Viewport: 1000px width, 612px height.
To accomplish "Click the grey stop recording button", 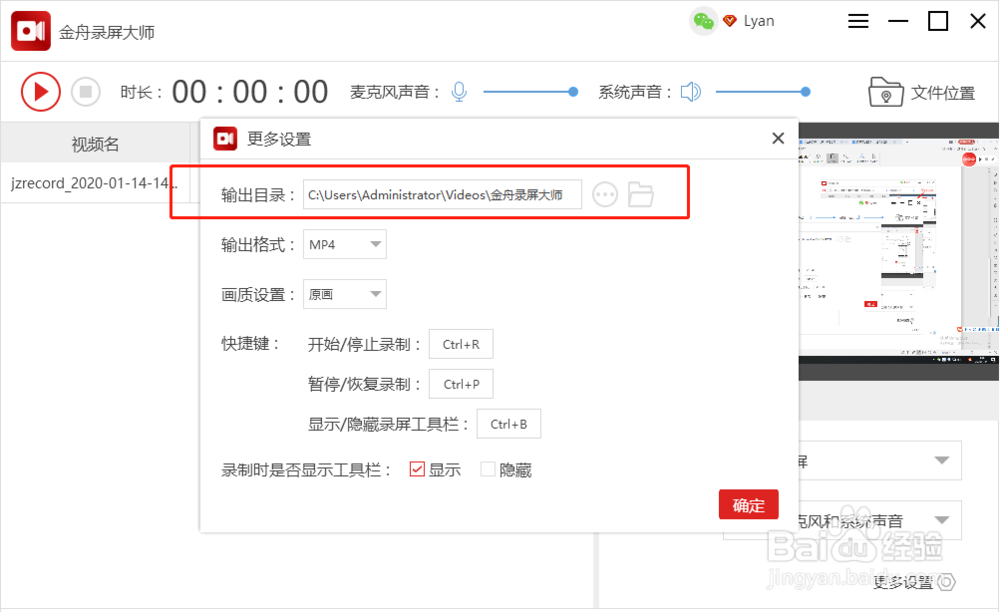I will click(x=85, y=92).
